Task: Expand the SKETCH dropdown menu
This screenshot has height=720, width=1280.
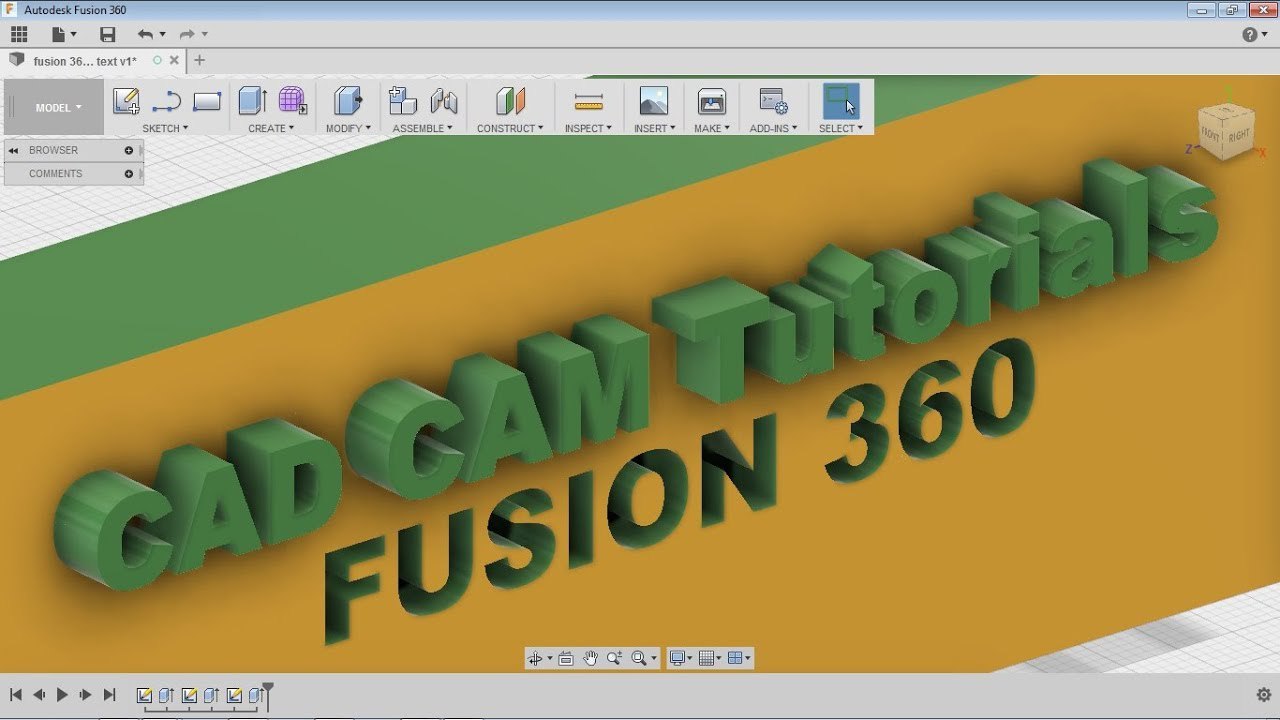Action: click(x=165, y=128)
